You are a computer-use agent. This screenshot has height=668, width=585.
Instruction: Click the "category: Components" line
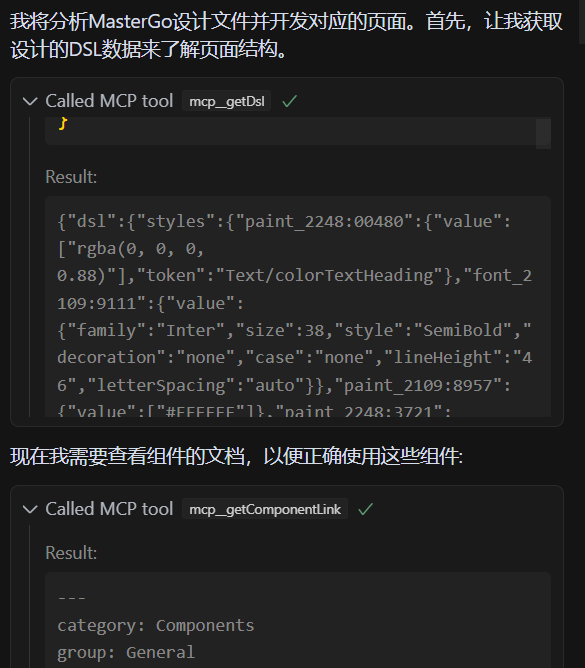coord(156,625)
